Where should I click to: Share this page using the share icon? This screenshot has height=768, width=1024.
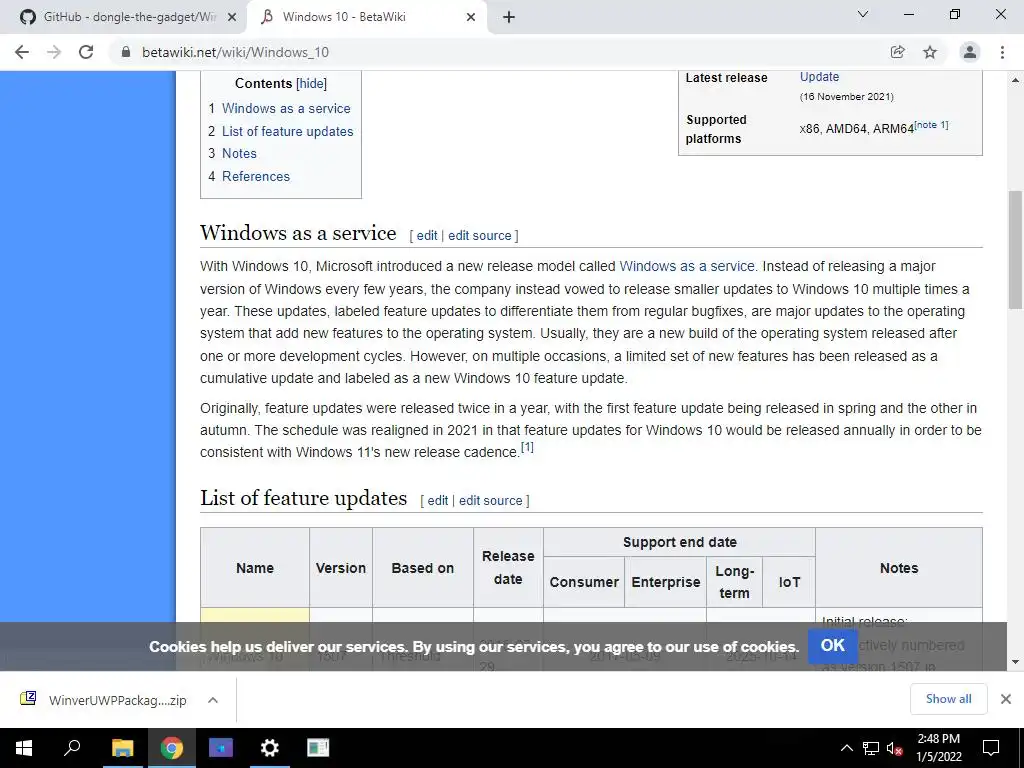897,52
